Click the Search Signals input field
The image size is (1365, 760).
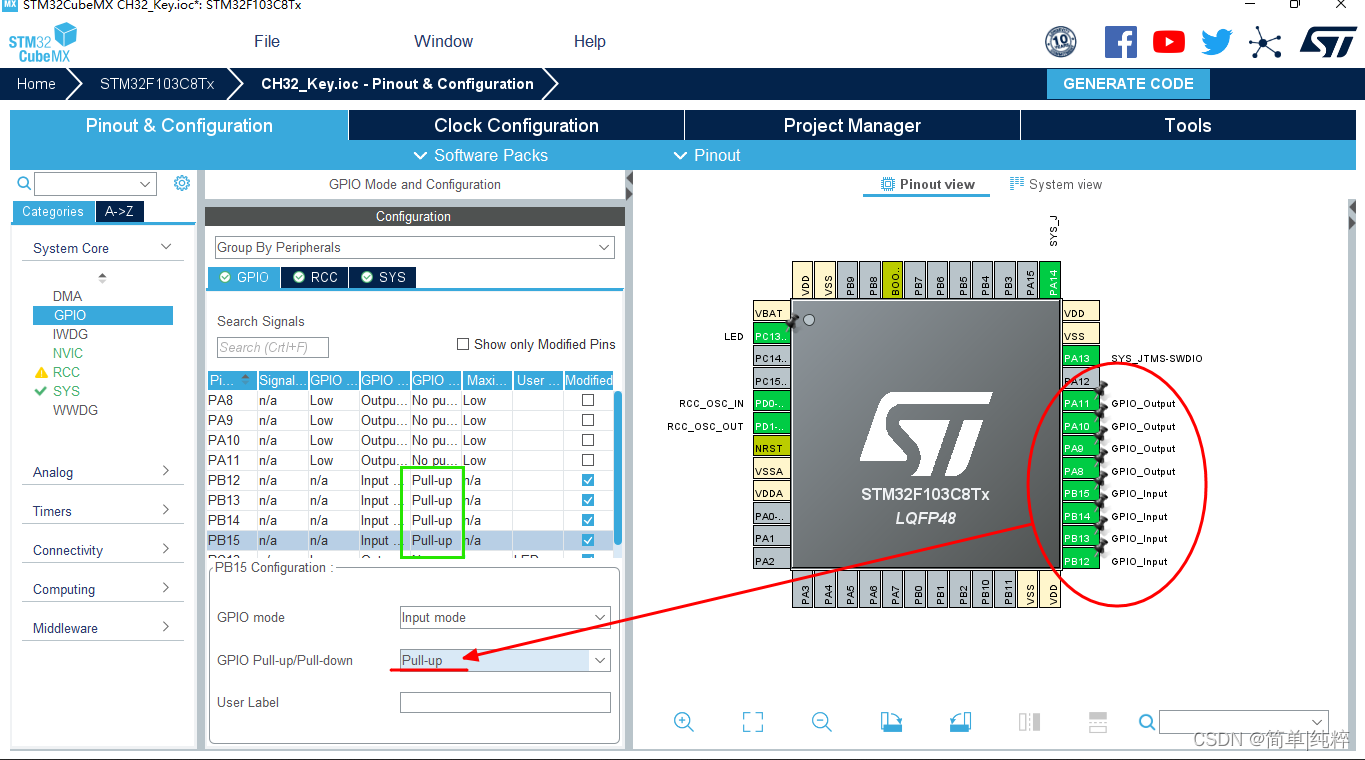pyautogui.click(x=273, y=347)
